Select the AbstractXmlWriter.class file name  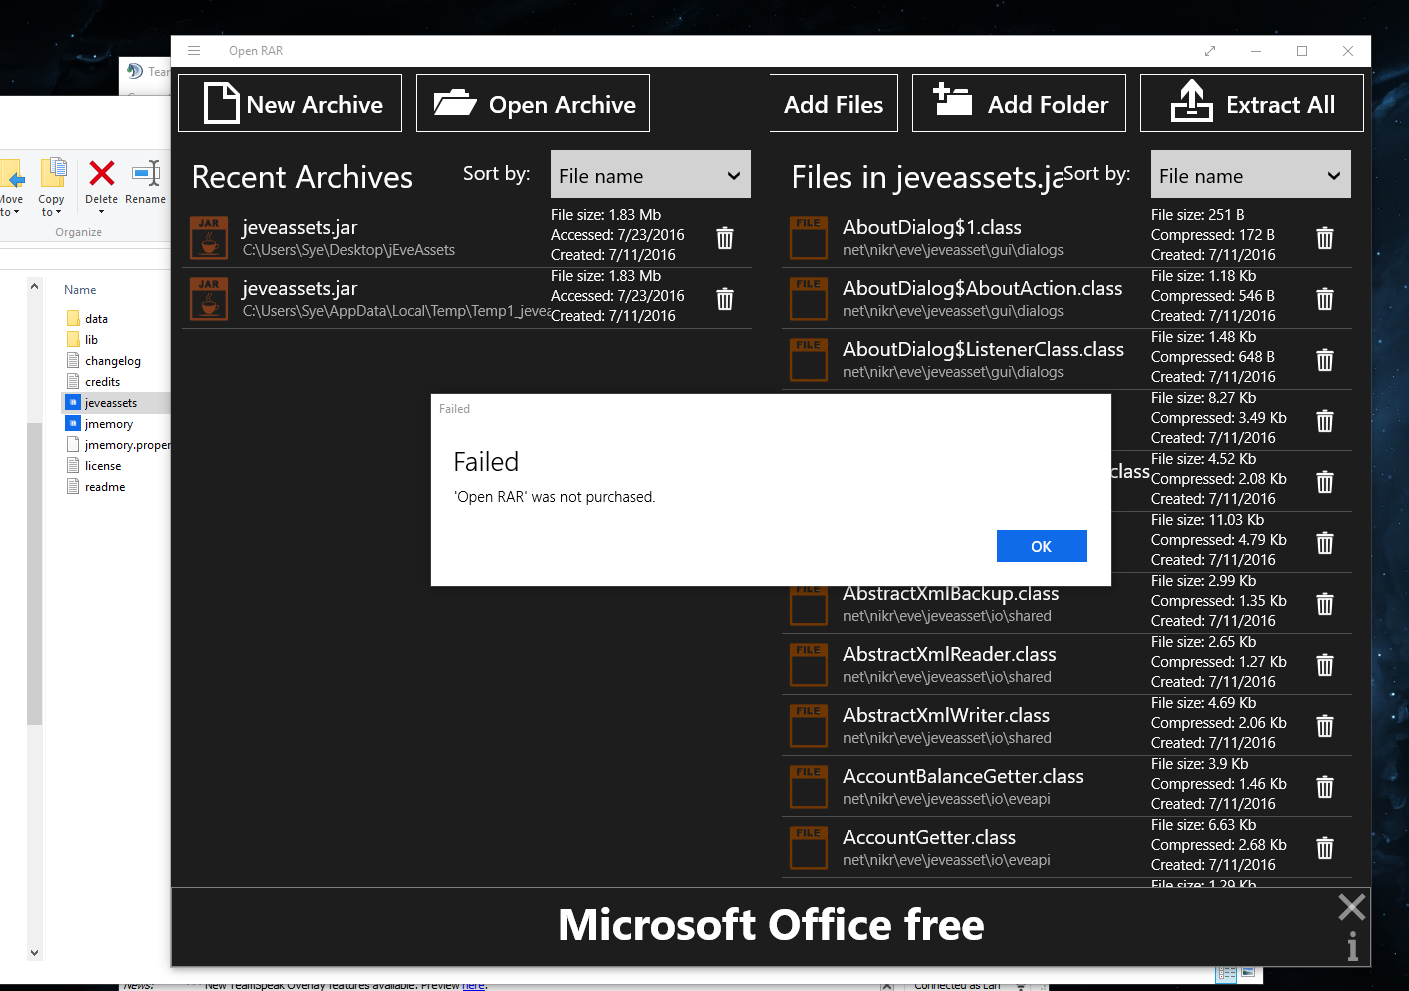click(946, 715)
